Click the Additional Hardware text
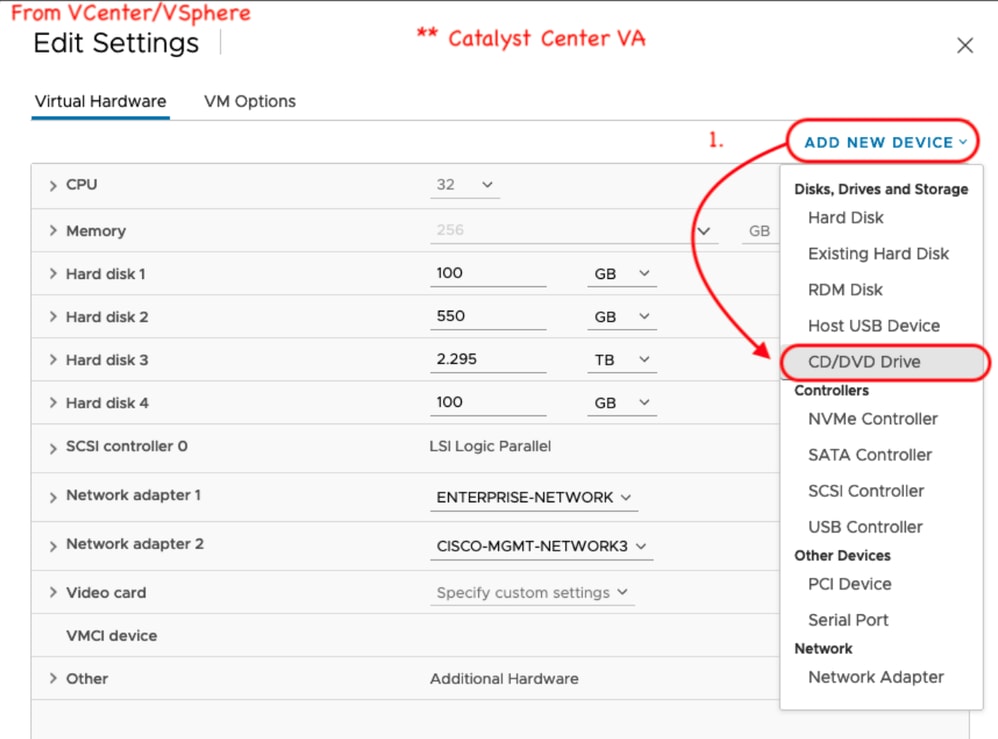Screen dimensions: 998x739 504,679
